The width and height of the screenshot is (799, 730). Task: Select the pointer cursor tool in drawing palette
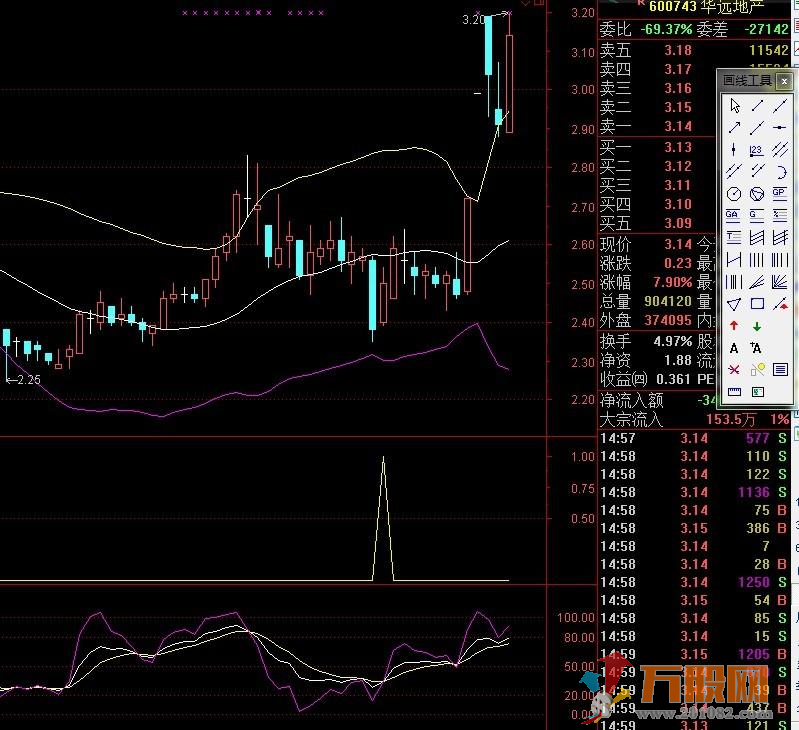pos(733,105)
